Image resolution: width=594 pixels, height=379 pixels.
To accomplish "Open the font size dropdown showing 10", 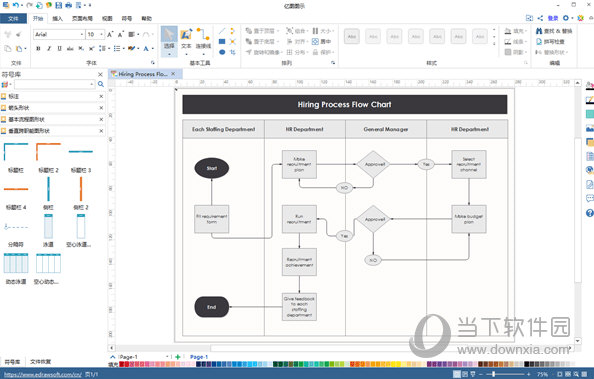I will click(x=102, y=34).
